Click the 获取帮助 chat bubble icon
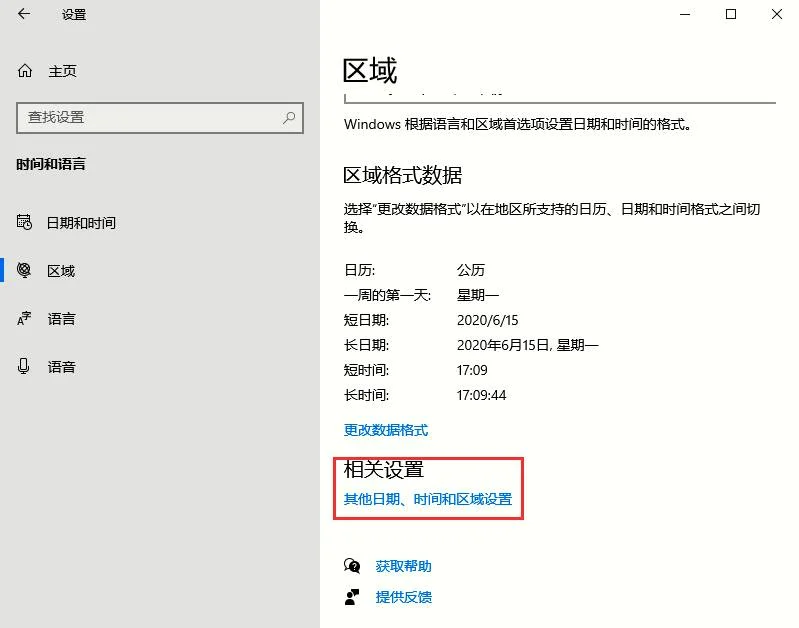 tap(352, 566)
